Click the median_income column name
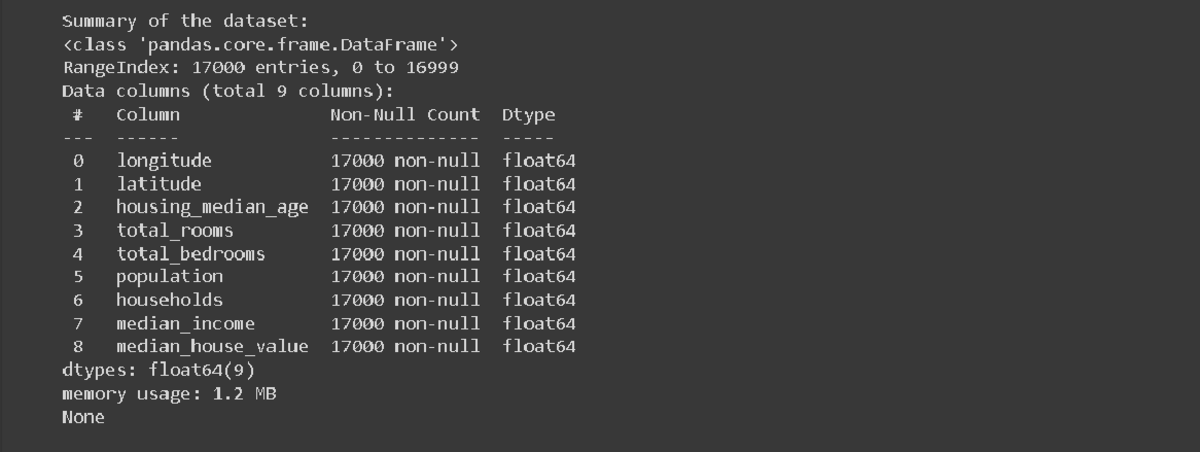This screenshot has height=452, width=1200. [x=186, y=323]
